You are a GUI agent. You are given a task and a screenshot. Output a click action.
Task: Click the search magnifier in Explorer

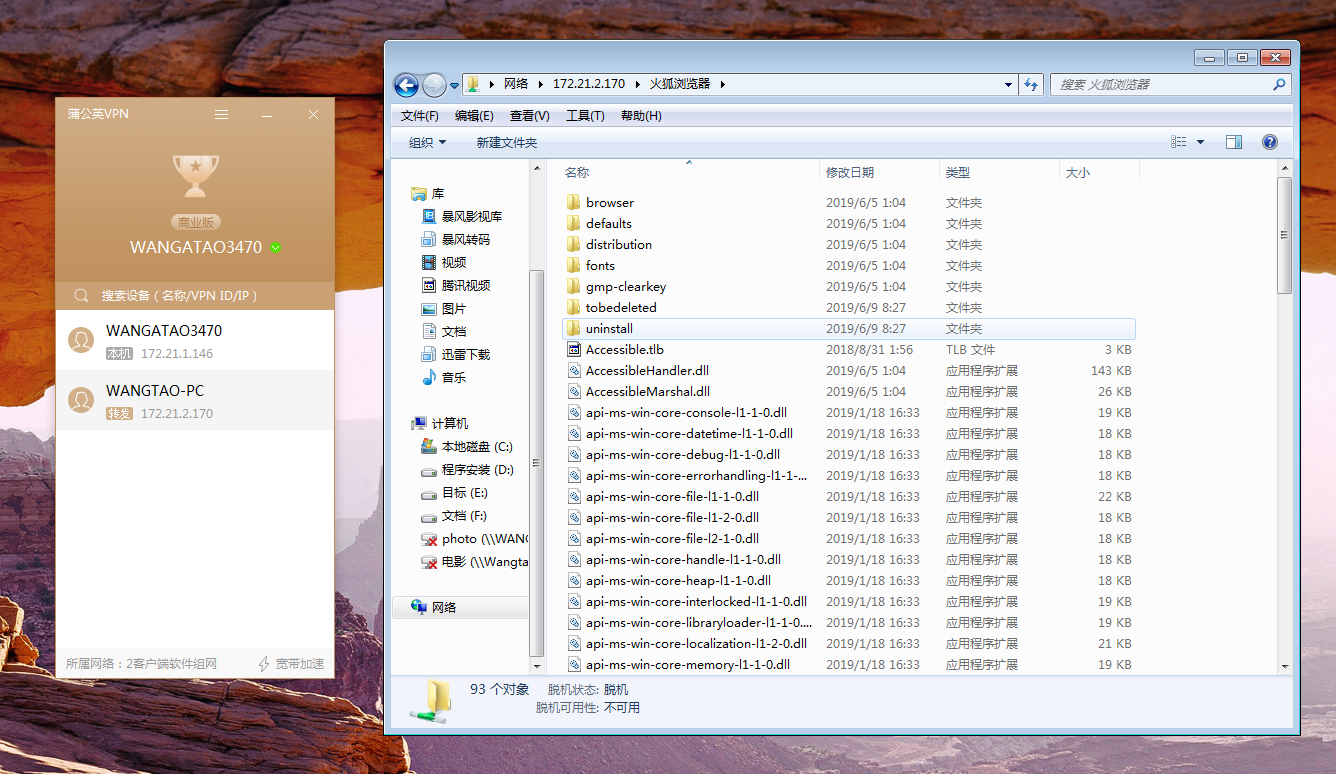pos(1280,85)
